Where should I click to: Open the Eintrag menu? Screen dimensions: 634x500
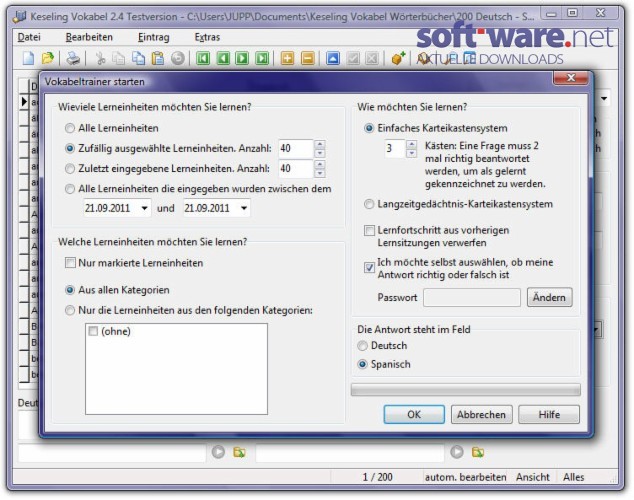coord(153,37)
